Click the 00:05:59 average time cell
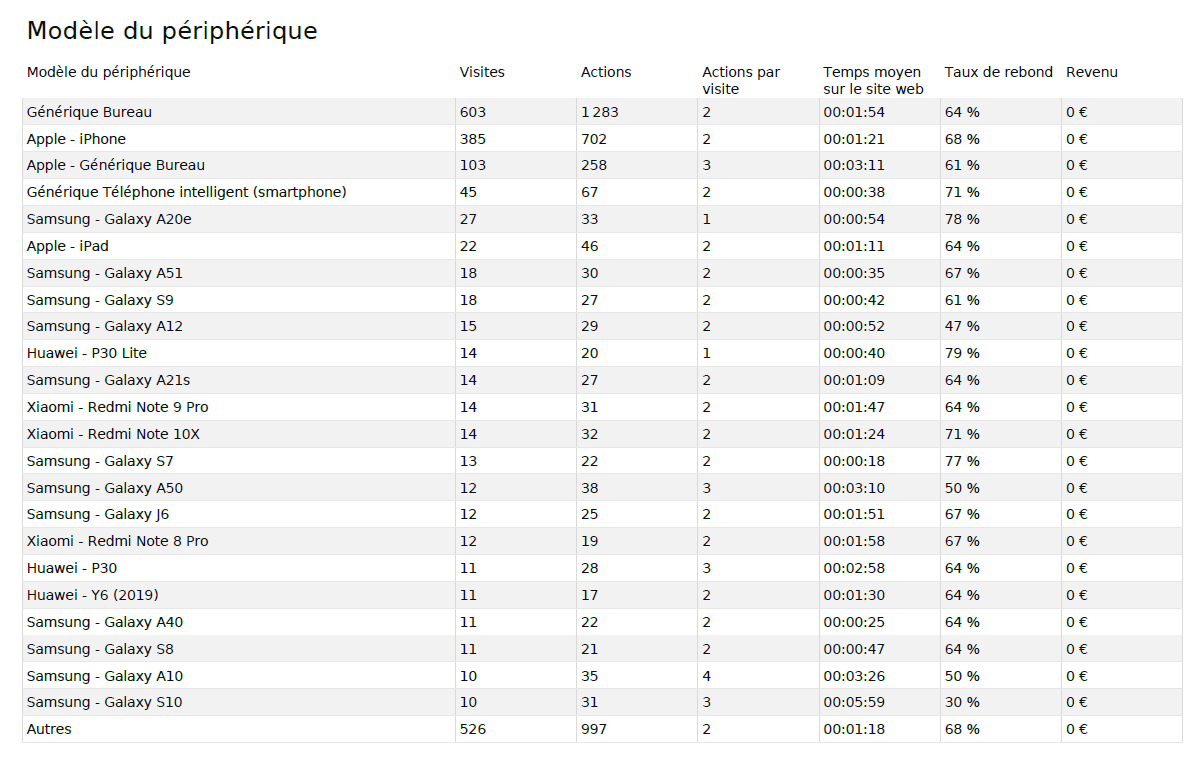1198x759 pixels. point(853,702)
